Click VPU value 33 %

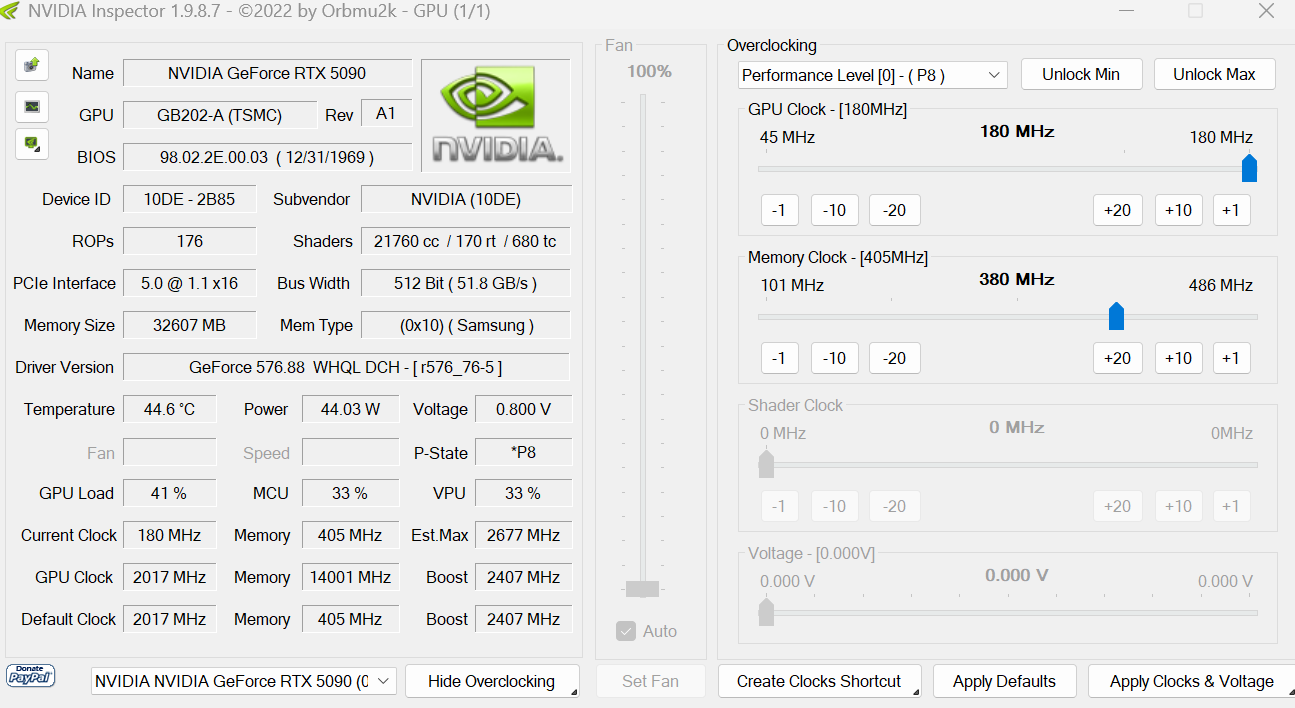523,493
